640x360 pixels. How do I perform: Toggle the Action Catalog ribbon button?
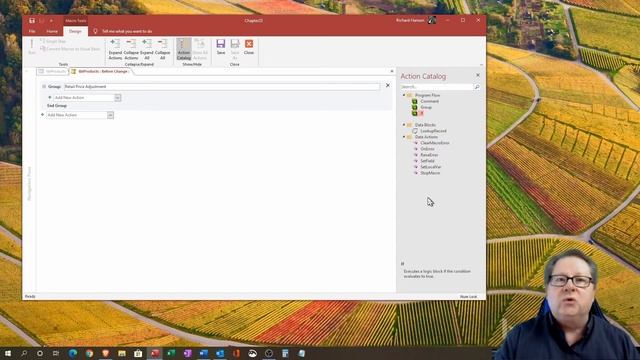(x=184, y=49)
